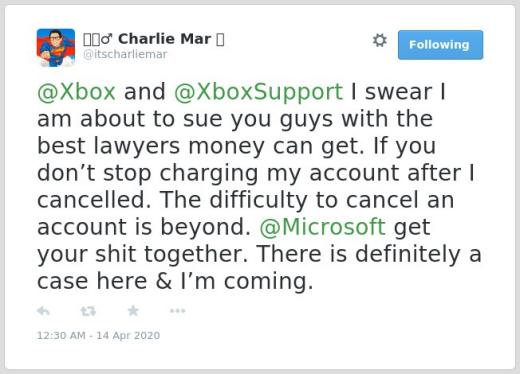Reply to Charlie Mar's tweet
The width and height of the screenshot is (520, 374).
43,311
